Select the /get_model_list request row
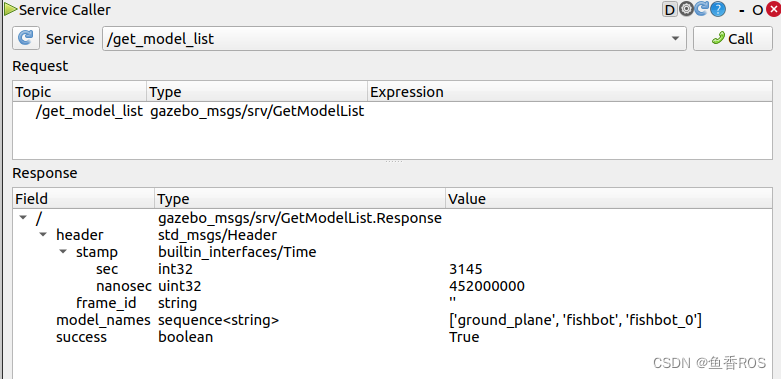 pyautogui.click(x=392, y=111)
